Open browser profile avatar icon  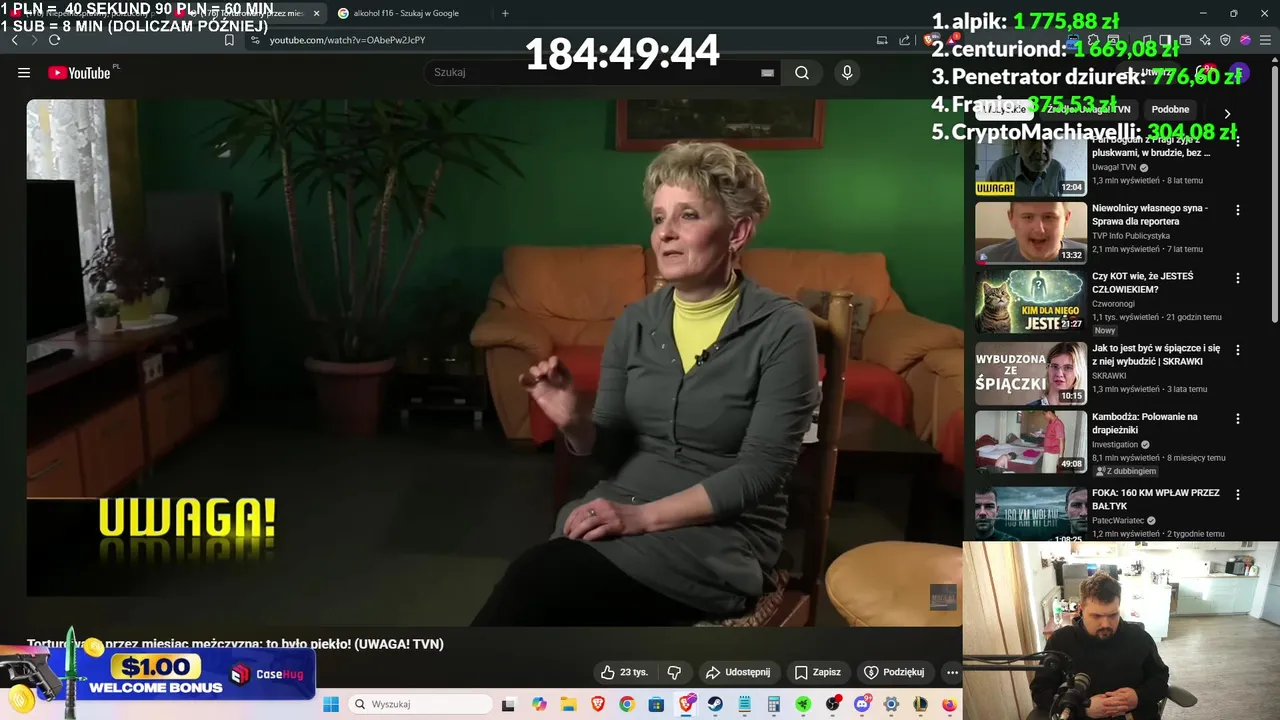pos(1245,40)
